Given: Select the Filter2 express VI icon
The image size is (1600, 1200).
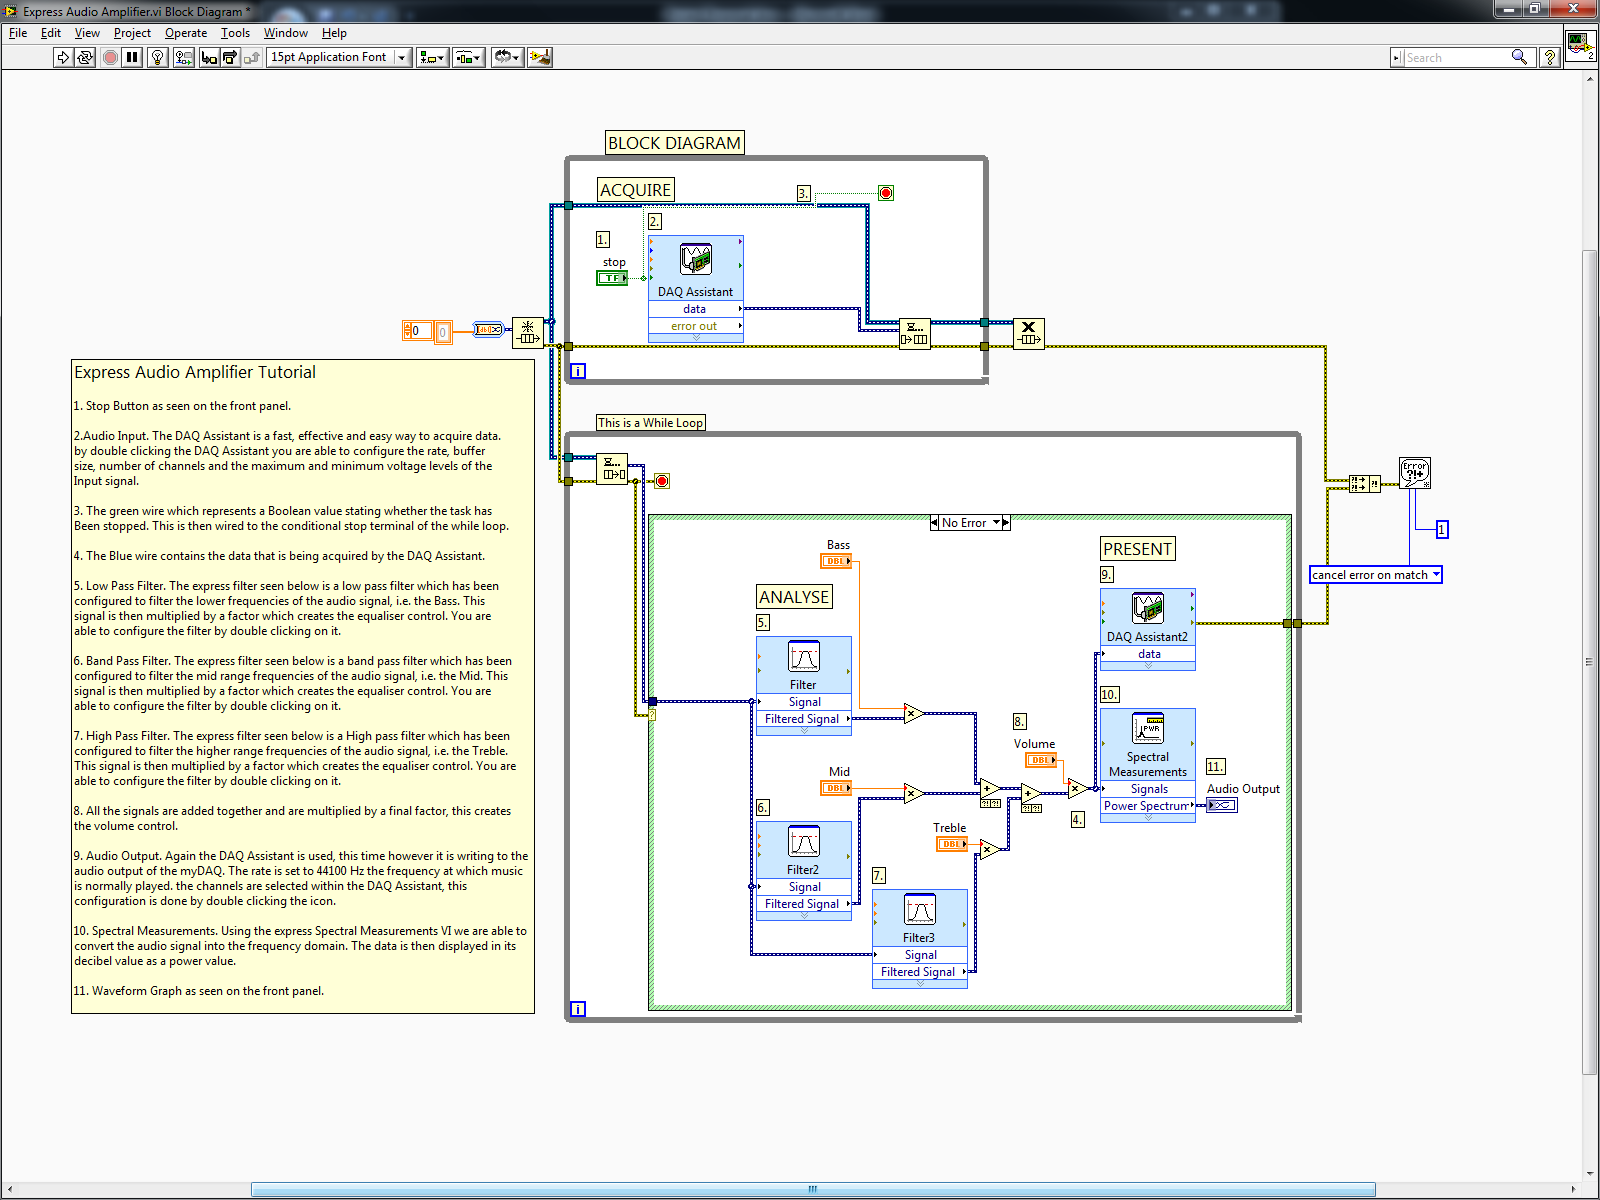Looking at the screenshot, I should (x=804, y=842).
